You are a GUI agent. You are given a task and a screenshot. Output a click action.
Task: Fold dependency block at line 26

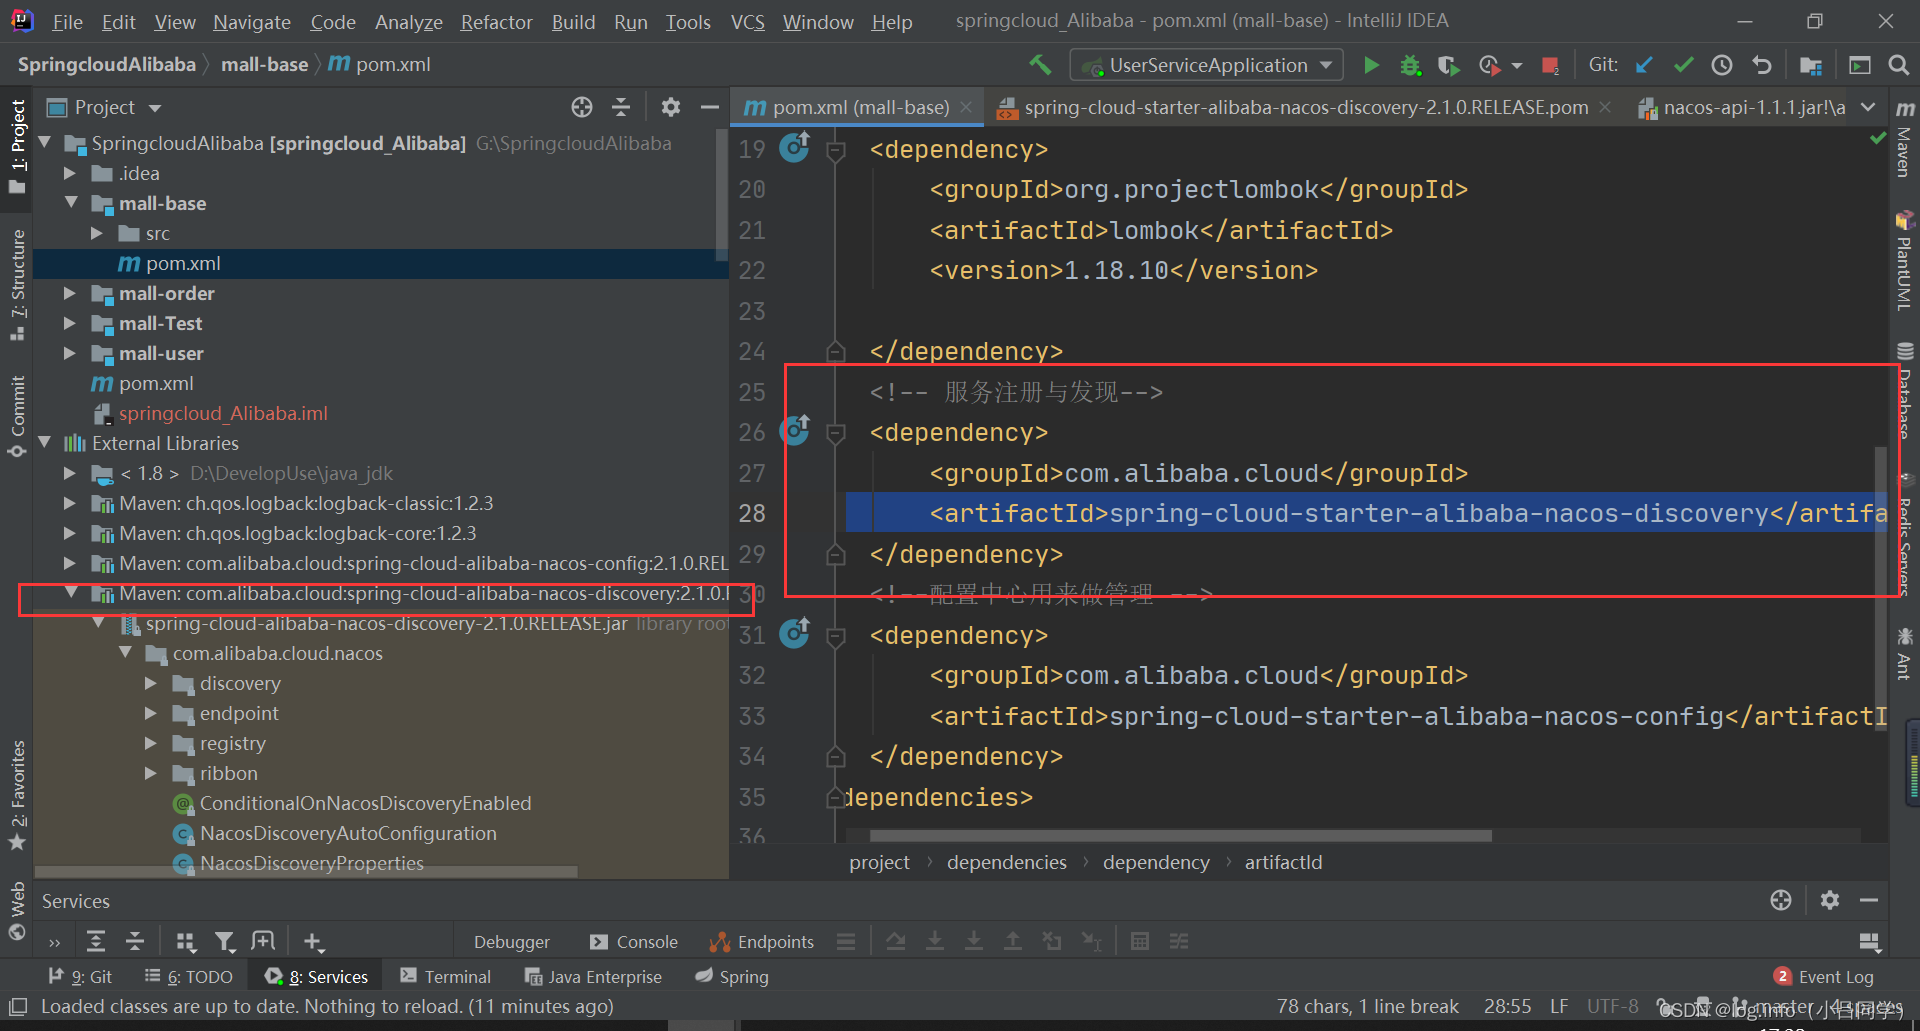tap(836, 433)
